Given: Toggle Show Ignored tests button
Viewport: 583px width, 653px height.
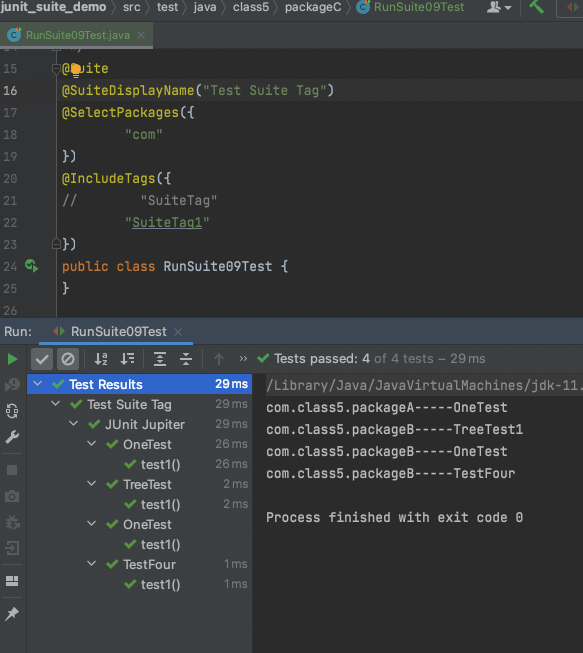Looking at the screenshot, I should click(x=68, y=359).
